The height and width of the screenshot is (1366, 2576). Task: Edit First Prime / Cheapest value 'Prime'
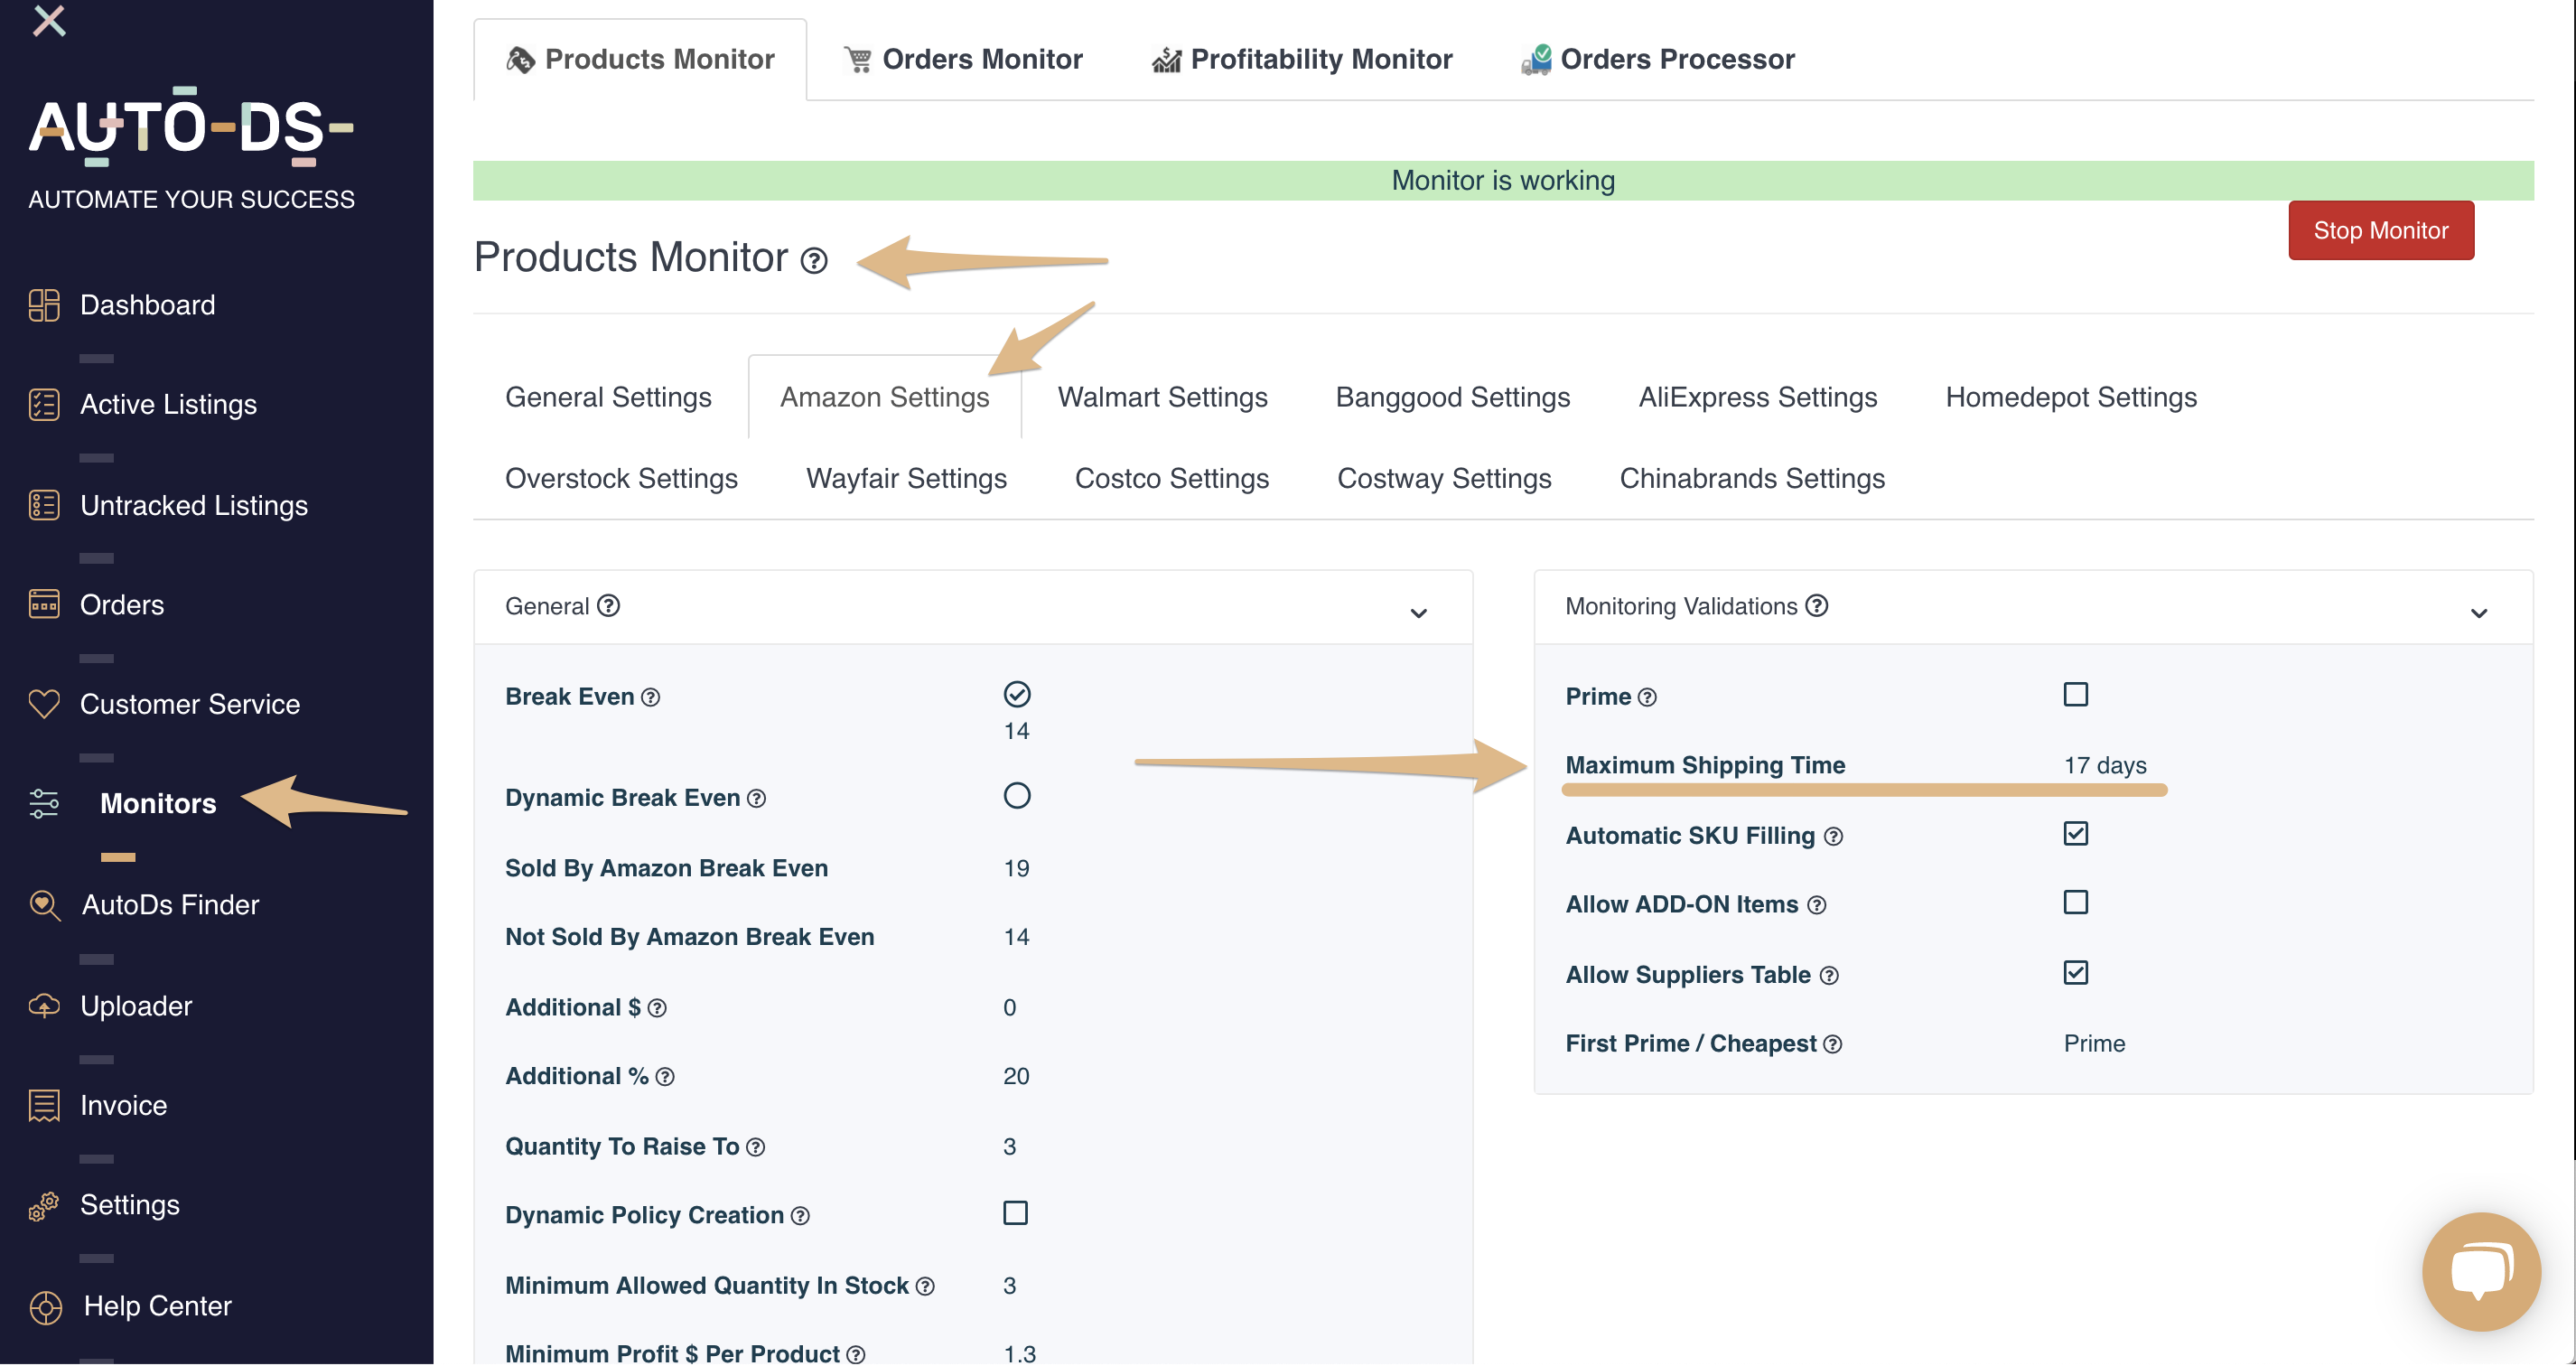point(2093,1043)
